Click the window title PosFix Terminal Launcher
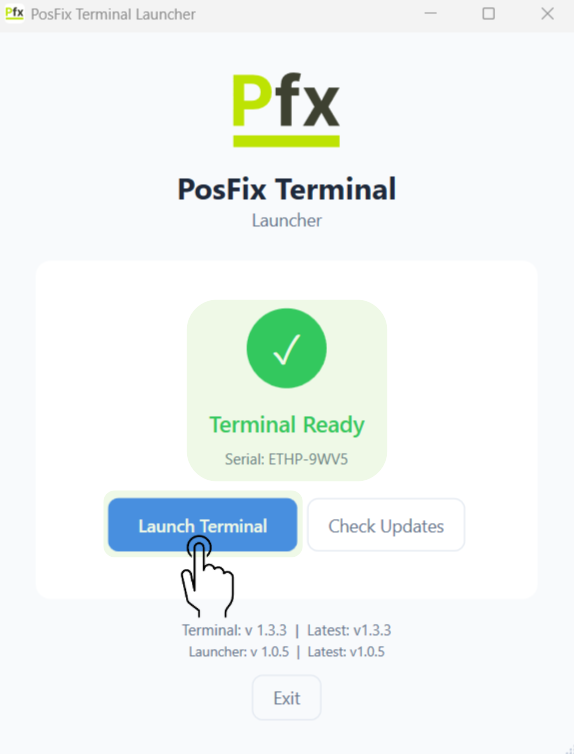Viewport: 574px width, 754px height. pyautogui.click(x=113, y=14)
